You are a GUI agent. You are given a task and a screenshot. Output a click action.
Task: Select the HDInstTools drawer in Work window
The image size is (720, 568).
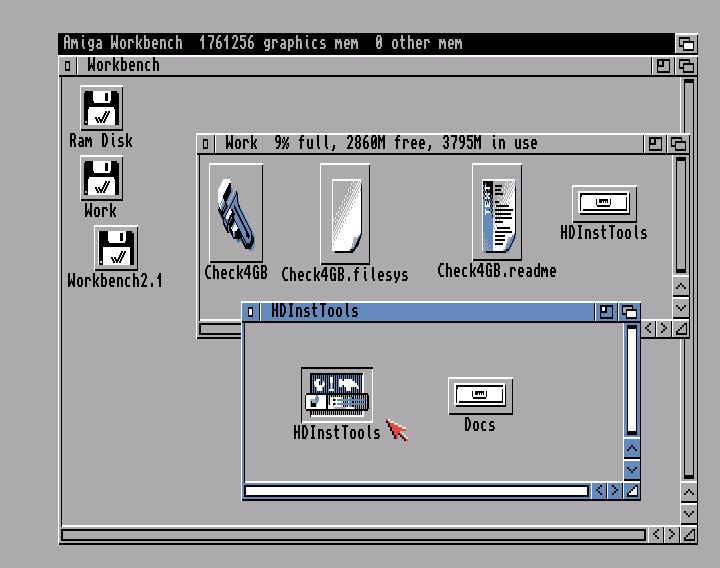(x=604, y=204)
